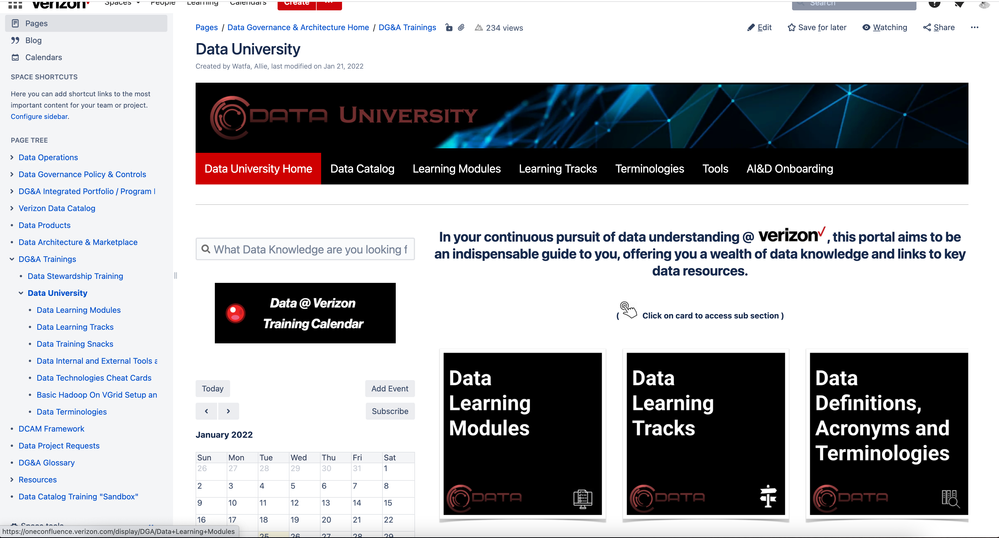Click the book search icon on the Terminologies card
Image resolution: width=999 pixels, height=538 pixels.
[951, 498]
